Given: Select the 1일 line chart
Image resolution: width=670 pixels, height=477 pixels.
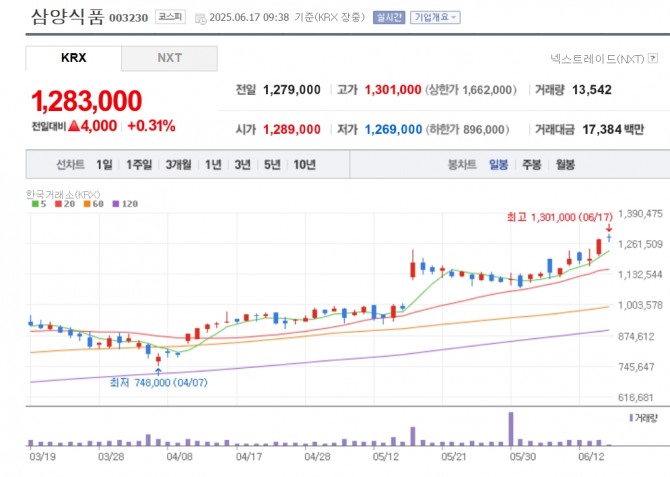Looking at the screenshot, I should pyautogui.click(x=104, y=165).
